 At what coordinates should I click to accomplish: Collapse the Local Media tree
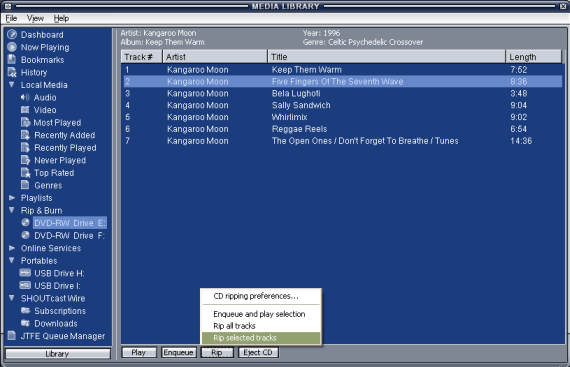click(12, 85)
